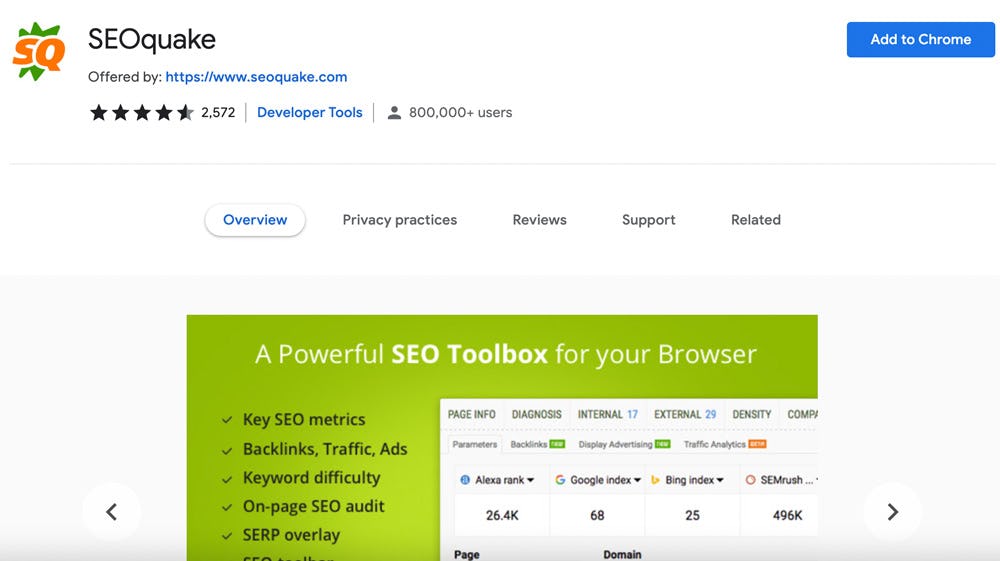Open the Reviews tab
Image resolution: width=1000 pixels, height=561 pixels.
click(x=540, y=220)
